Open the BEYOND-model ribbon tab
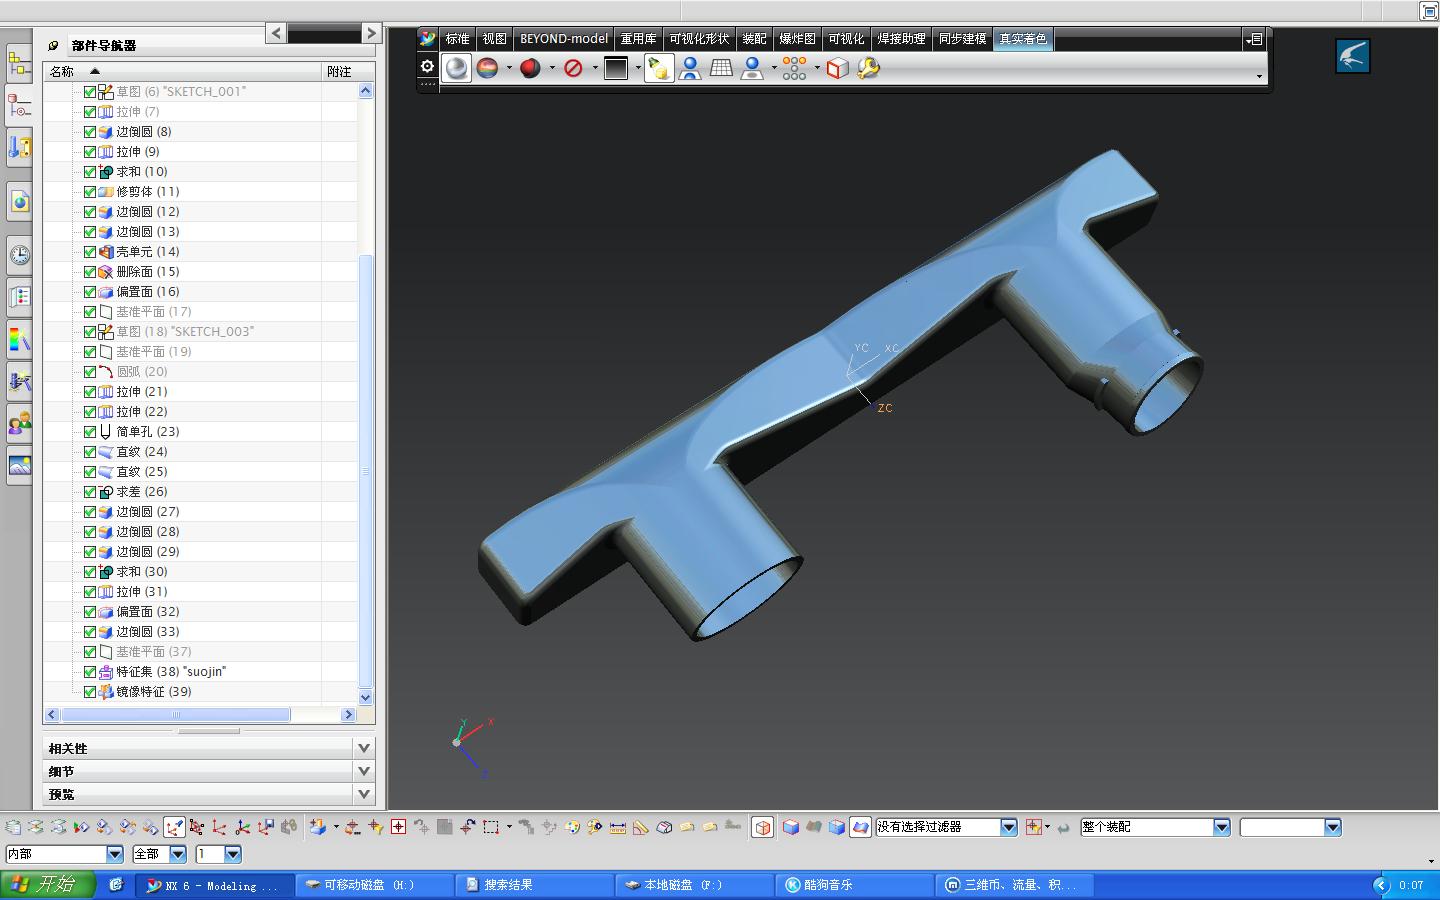1440x900 pixels. [564, 39]
